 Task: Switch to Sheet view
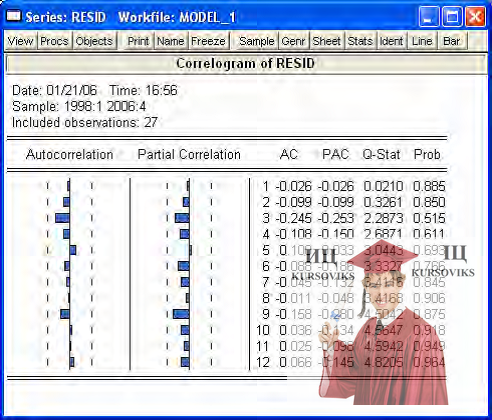[327, 41]
